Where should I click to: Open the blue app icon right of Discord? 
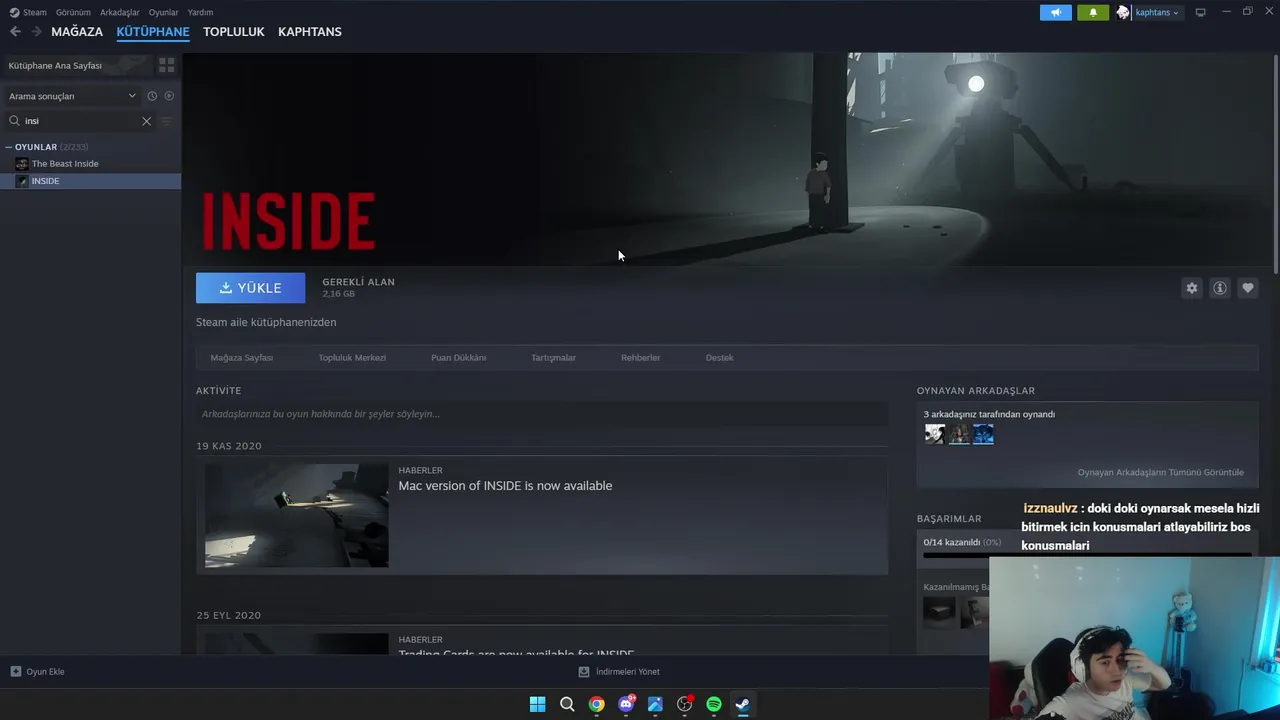(x=655, y=704)
